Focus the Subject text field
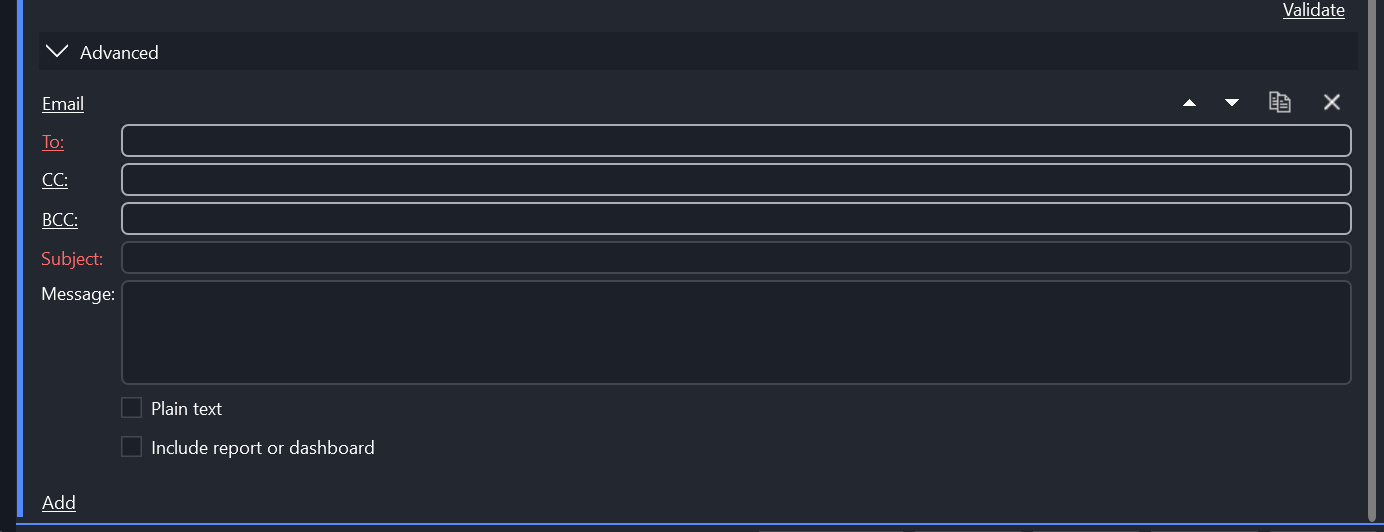Image resolution: width=1384 pixels, height=532 pixels. pos(736,258)
